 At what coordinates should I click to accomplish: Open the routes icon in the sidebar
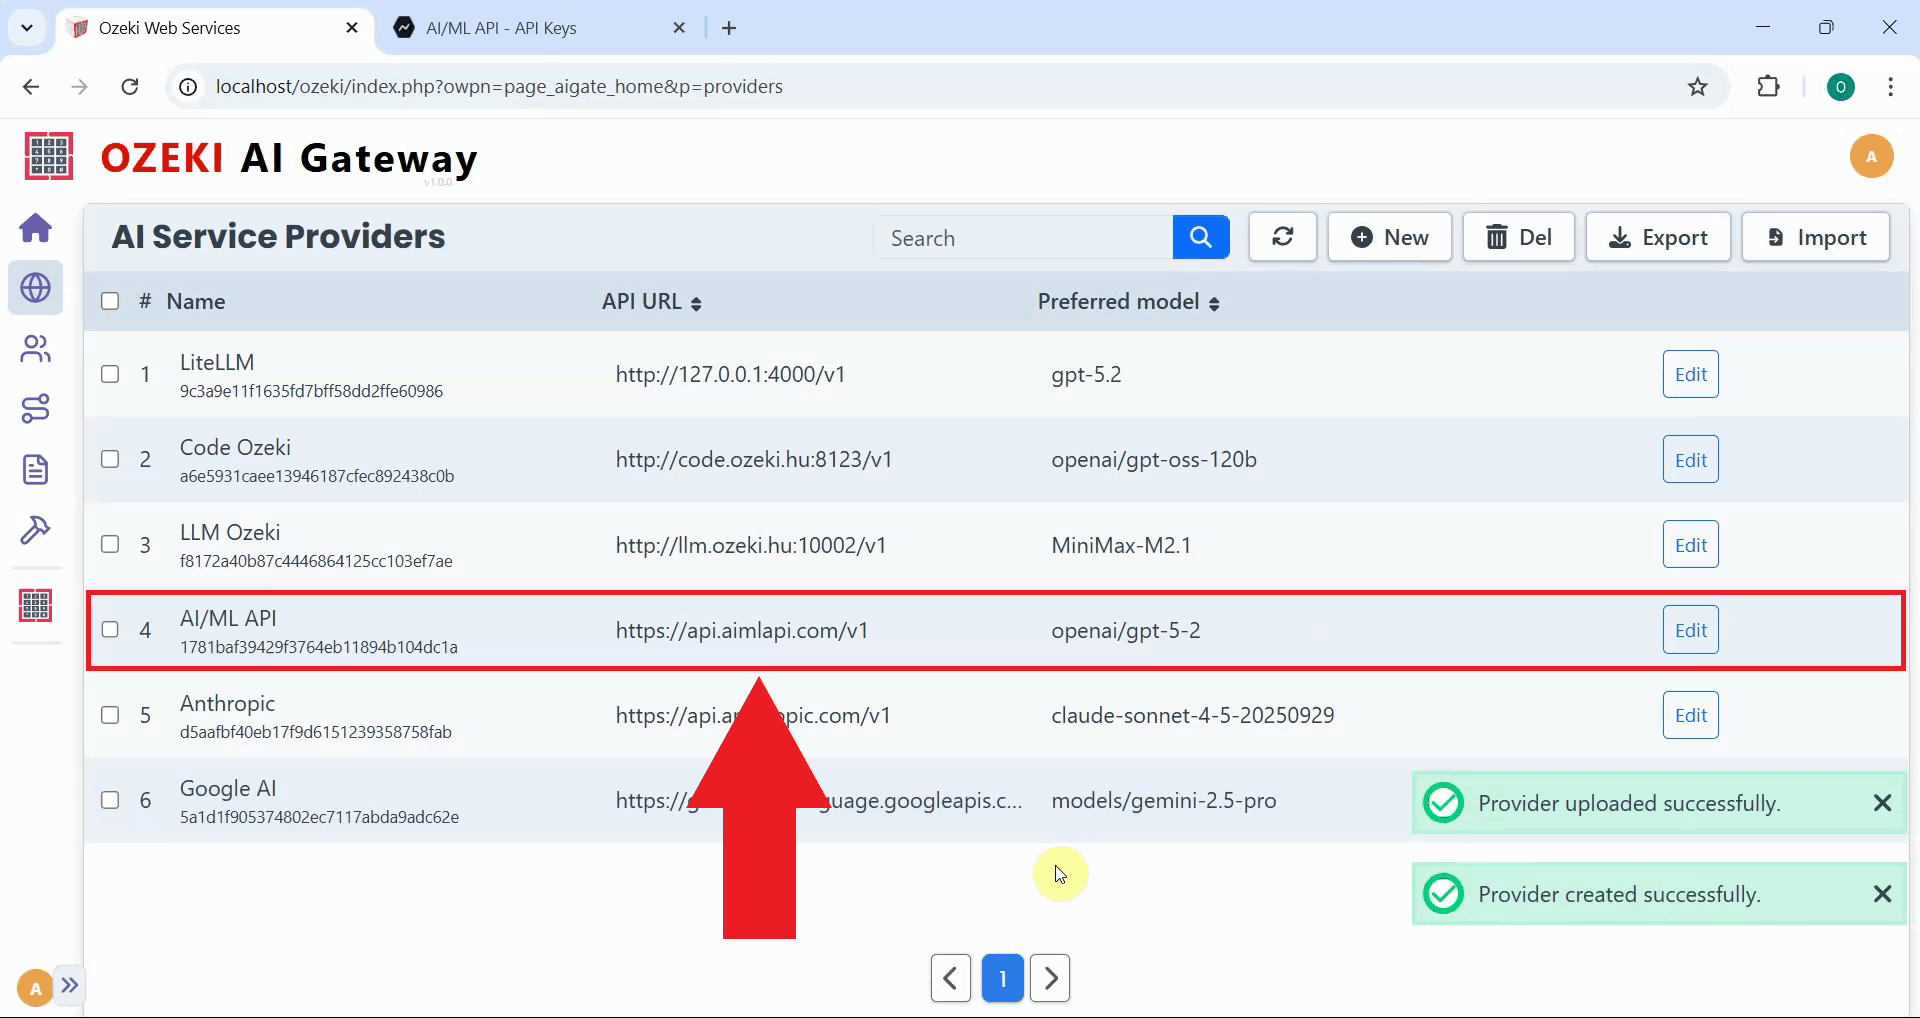point(36,409)
